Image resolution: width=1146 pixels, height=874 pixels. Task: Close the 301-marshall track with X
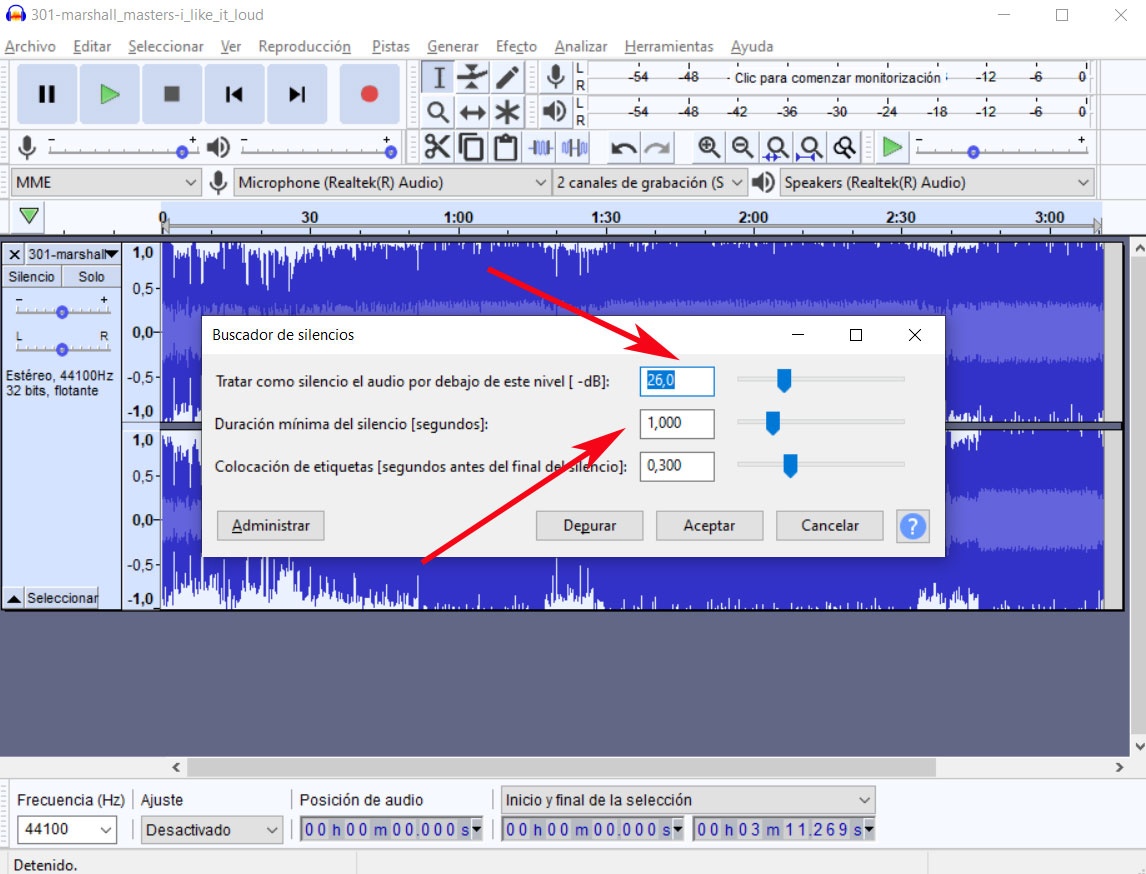[x=14, y=254]
